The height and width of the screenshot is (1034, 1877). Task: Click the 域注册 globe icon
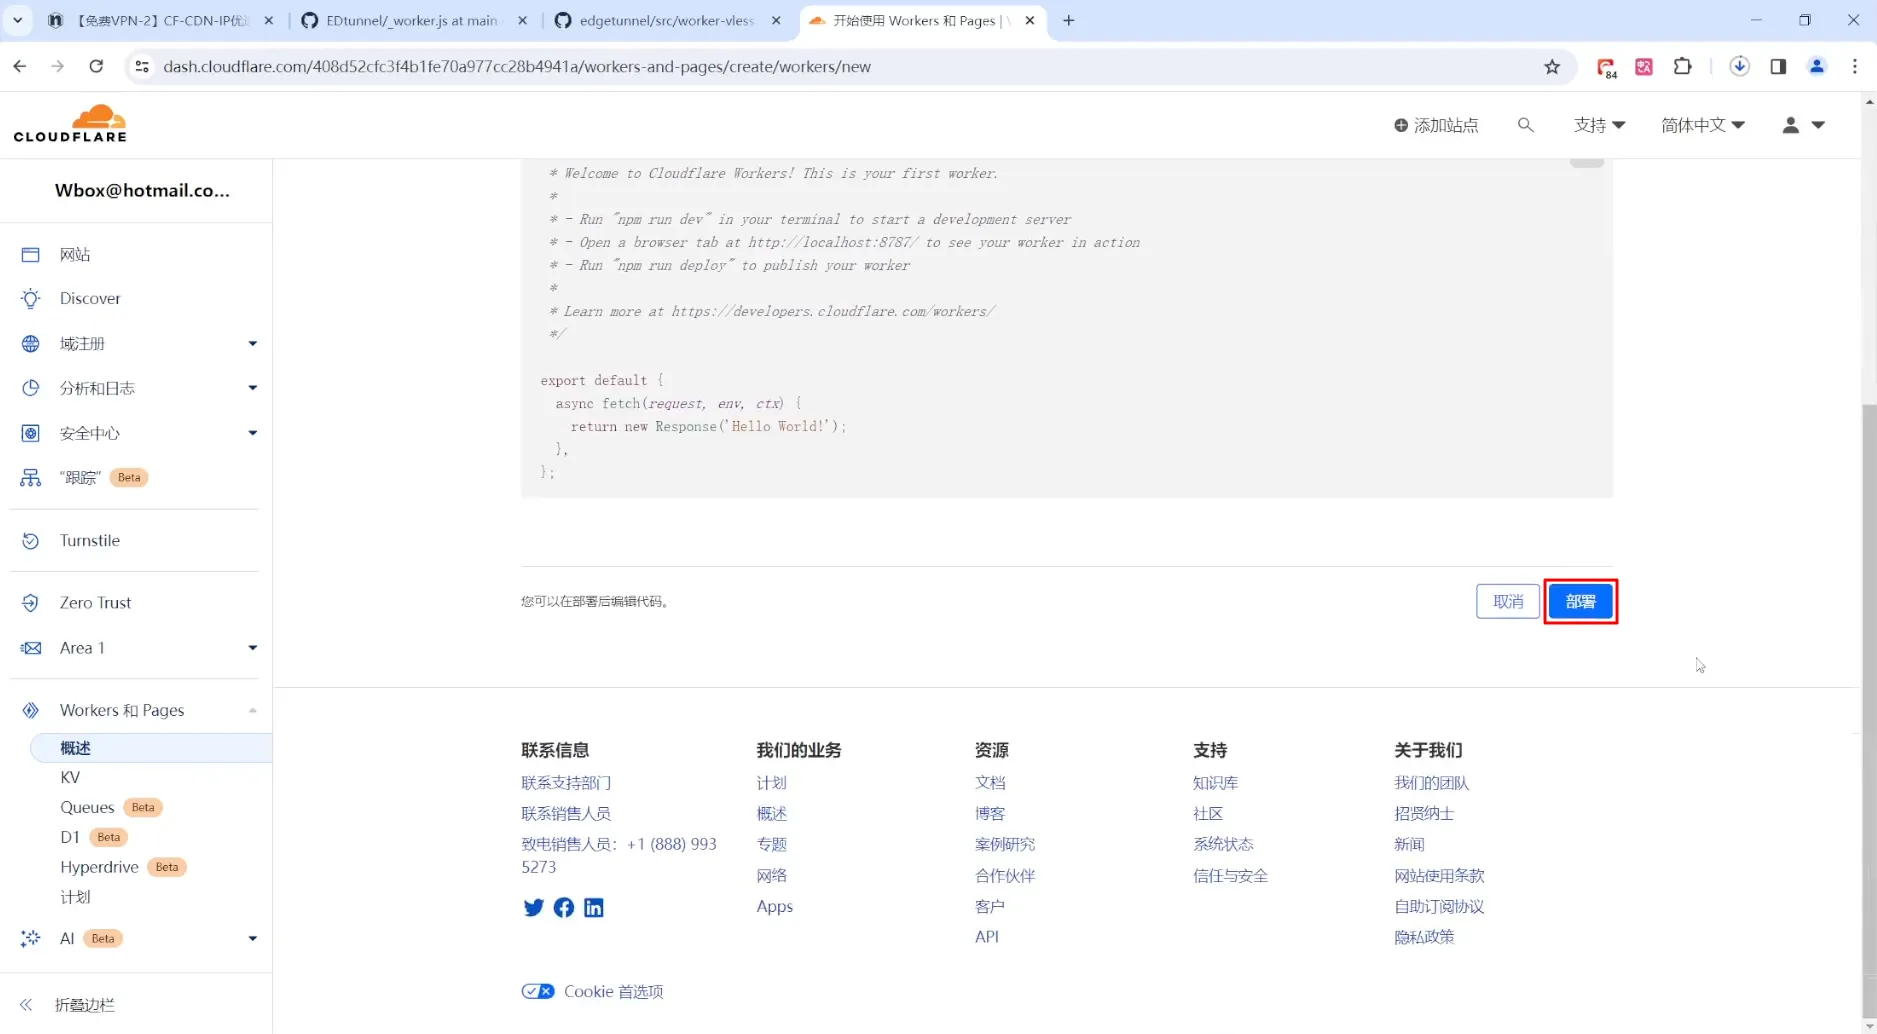(31, 344)
